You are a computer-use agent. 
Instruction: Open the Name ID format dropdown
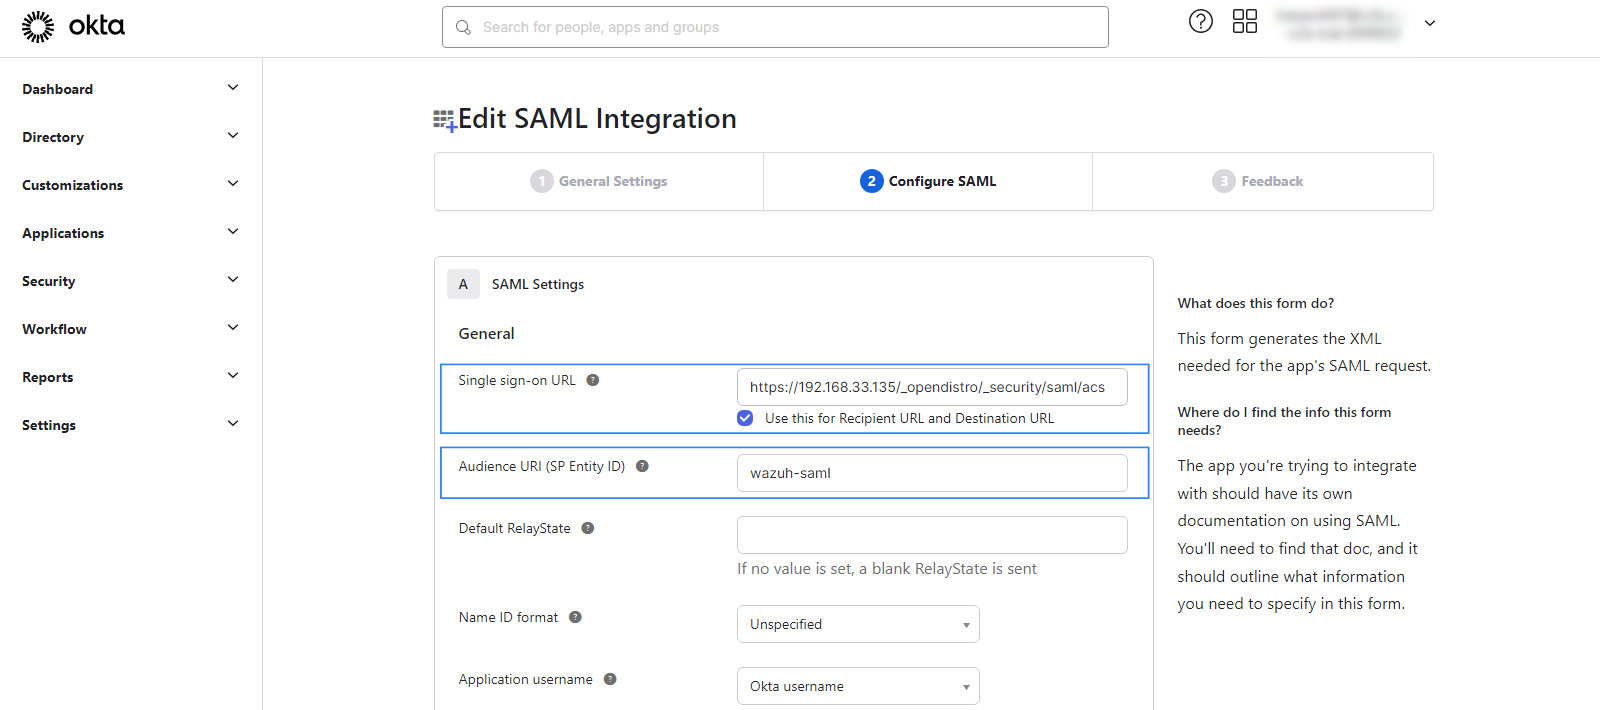[857, 624]
